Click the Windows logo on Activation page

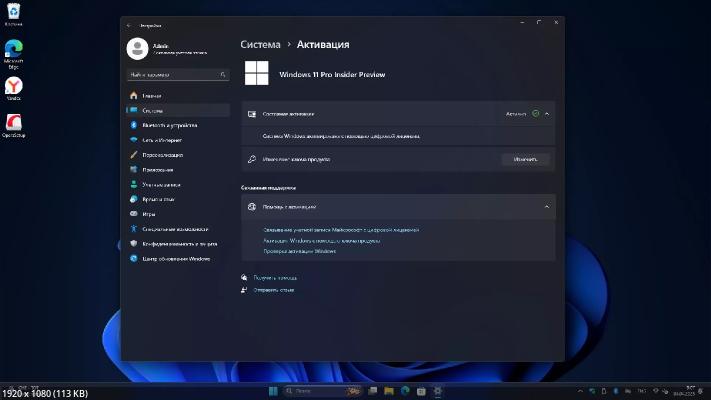pyautogui.click(x=257, y=73)
